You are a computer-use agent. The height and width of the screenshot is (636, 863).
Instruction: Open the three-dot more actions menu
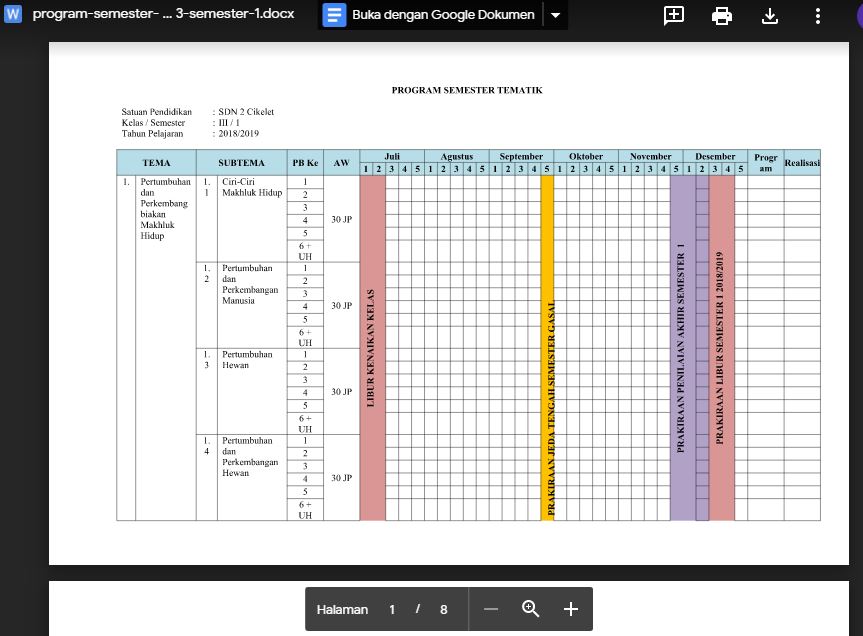click(817, 15)
